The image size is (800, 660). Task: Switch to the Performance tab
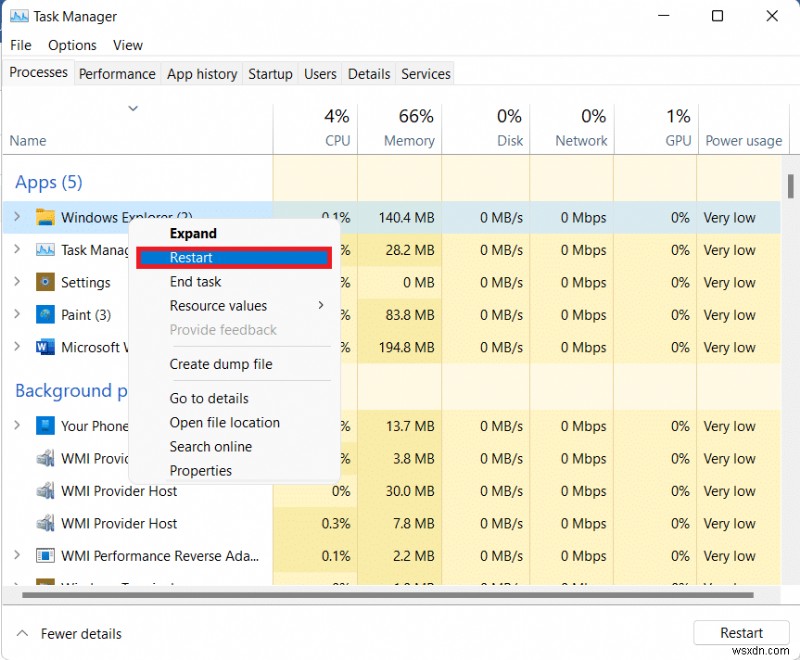click(117, 73)
